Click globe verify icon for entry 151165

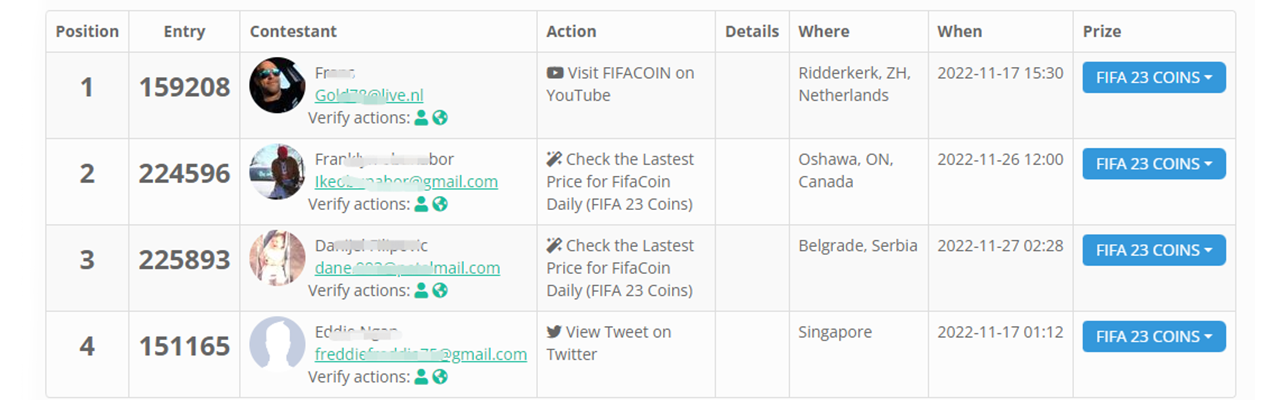tap(440, 377)
